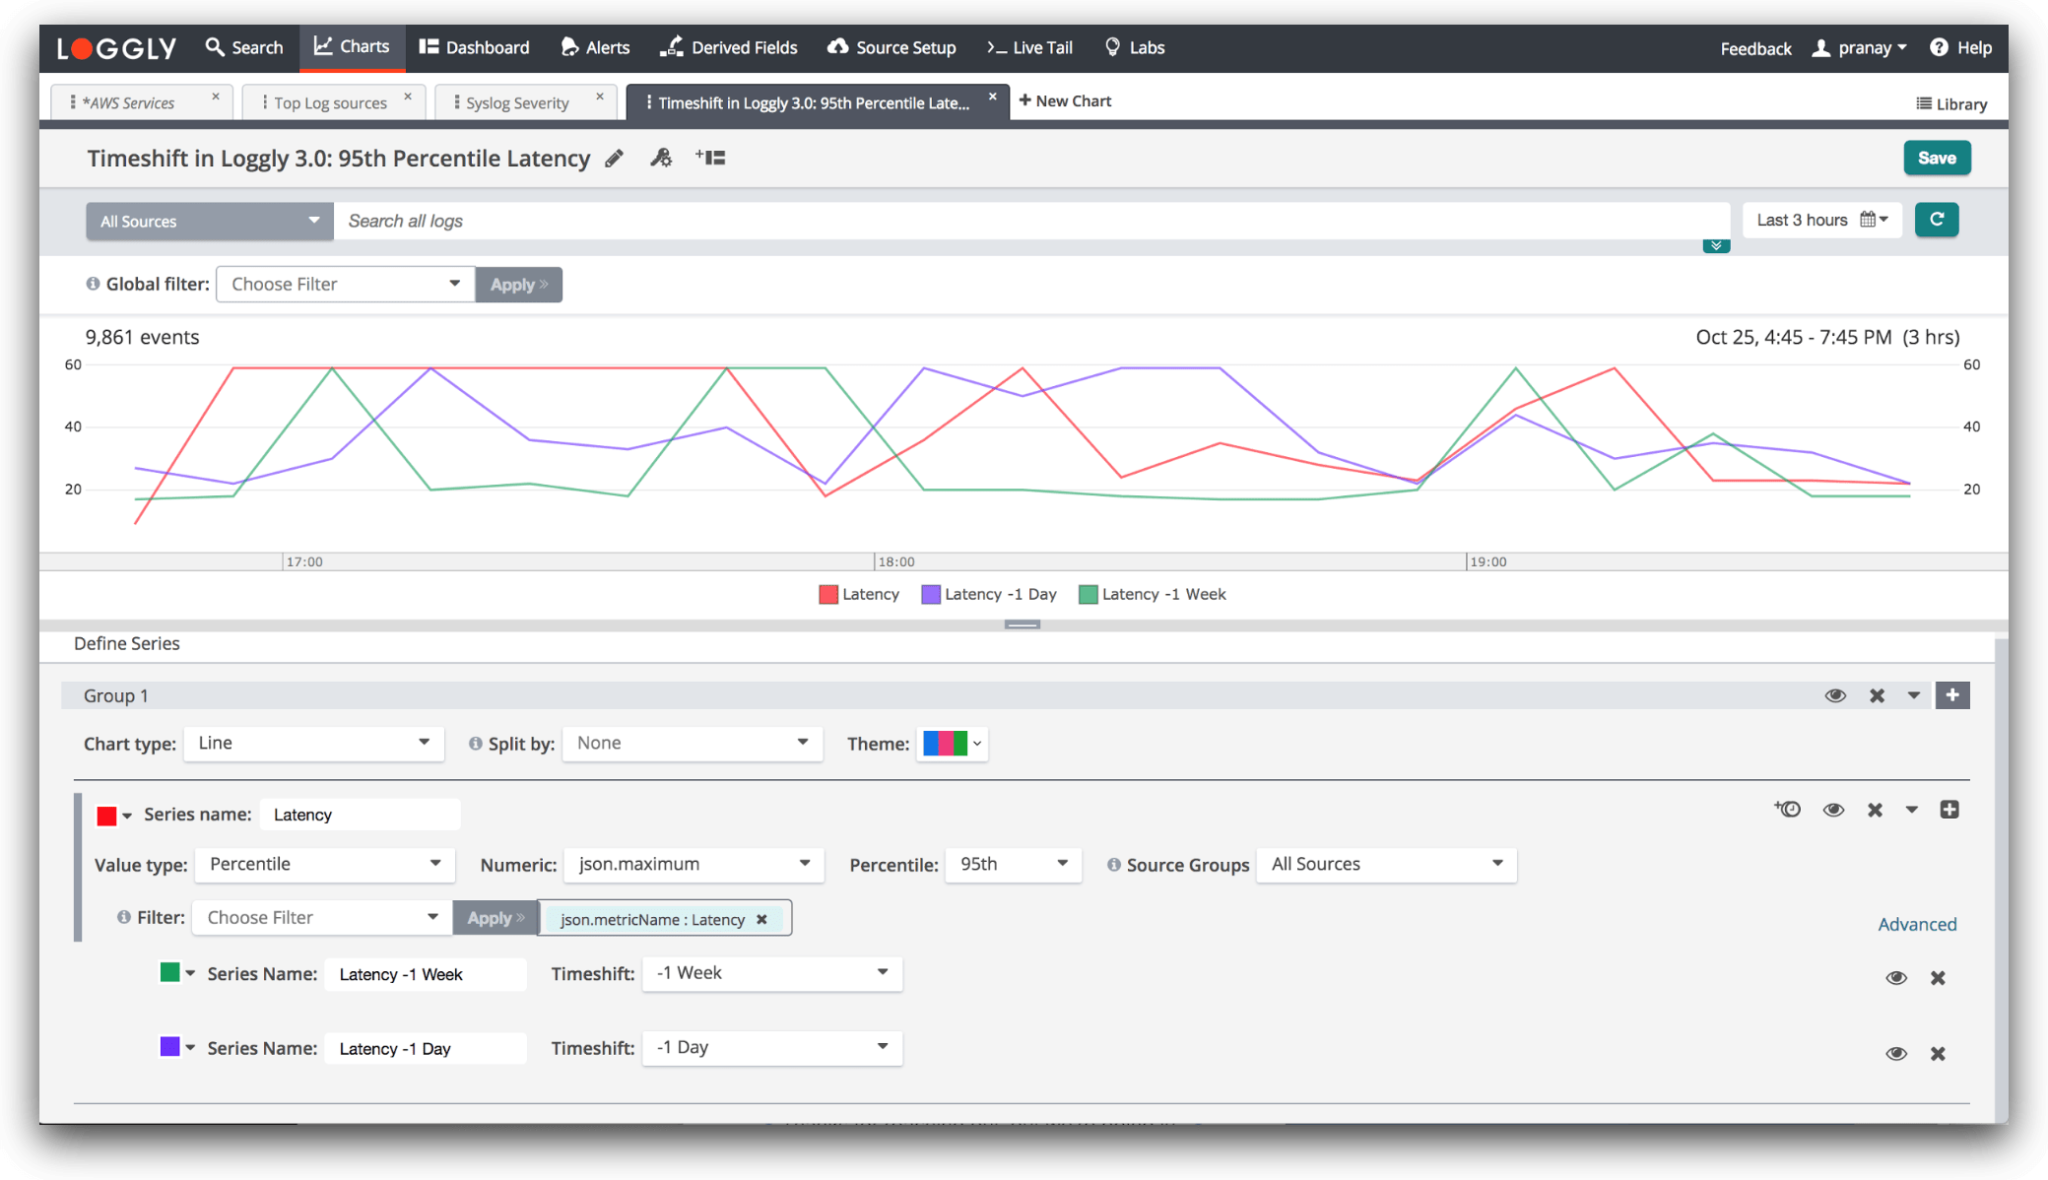Open the Source Setup section in the navigation
Image resolution: width=2048 pixels, height=1180 pixels.
(x=890, y=47)
